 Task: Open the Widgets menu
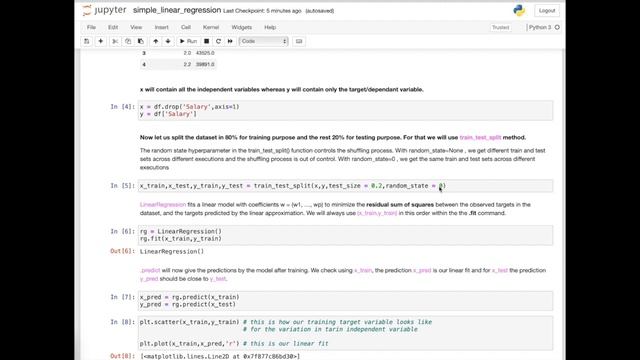coord(242,27)
